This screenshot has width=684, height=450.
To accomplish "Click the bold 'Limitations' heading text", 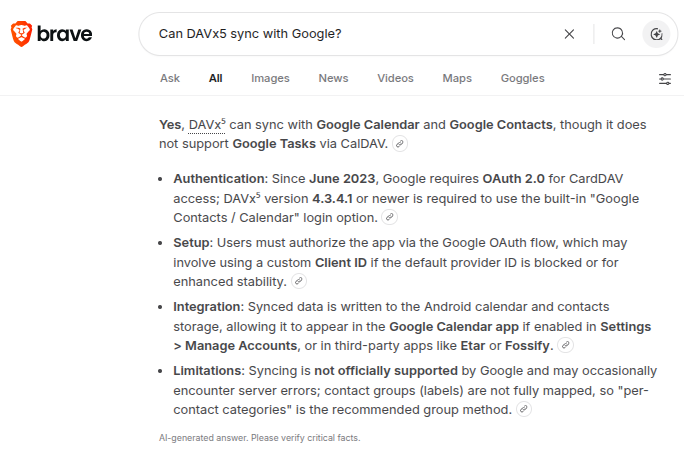I will 207,371.
